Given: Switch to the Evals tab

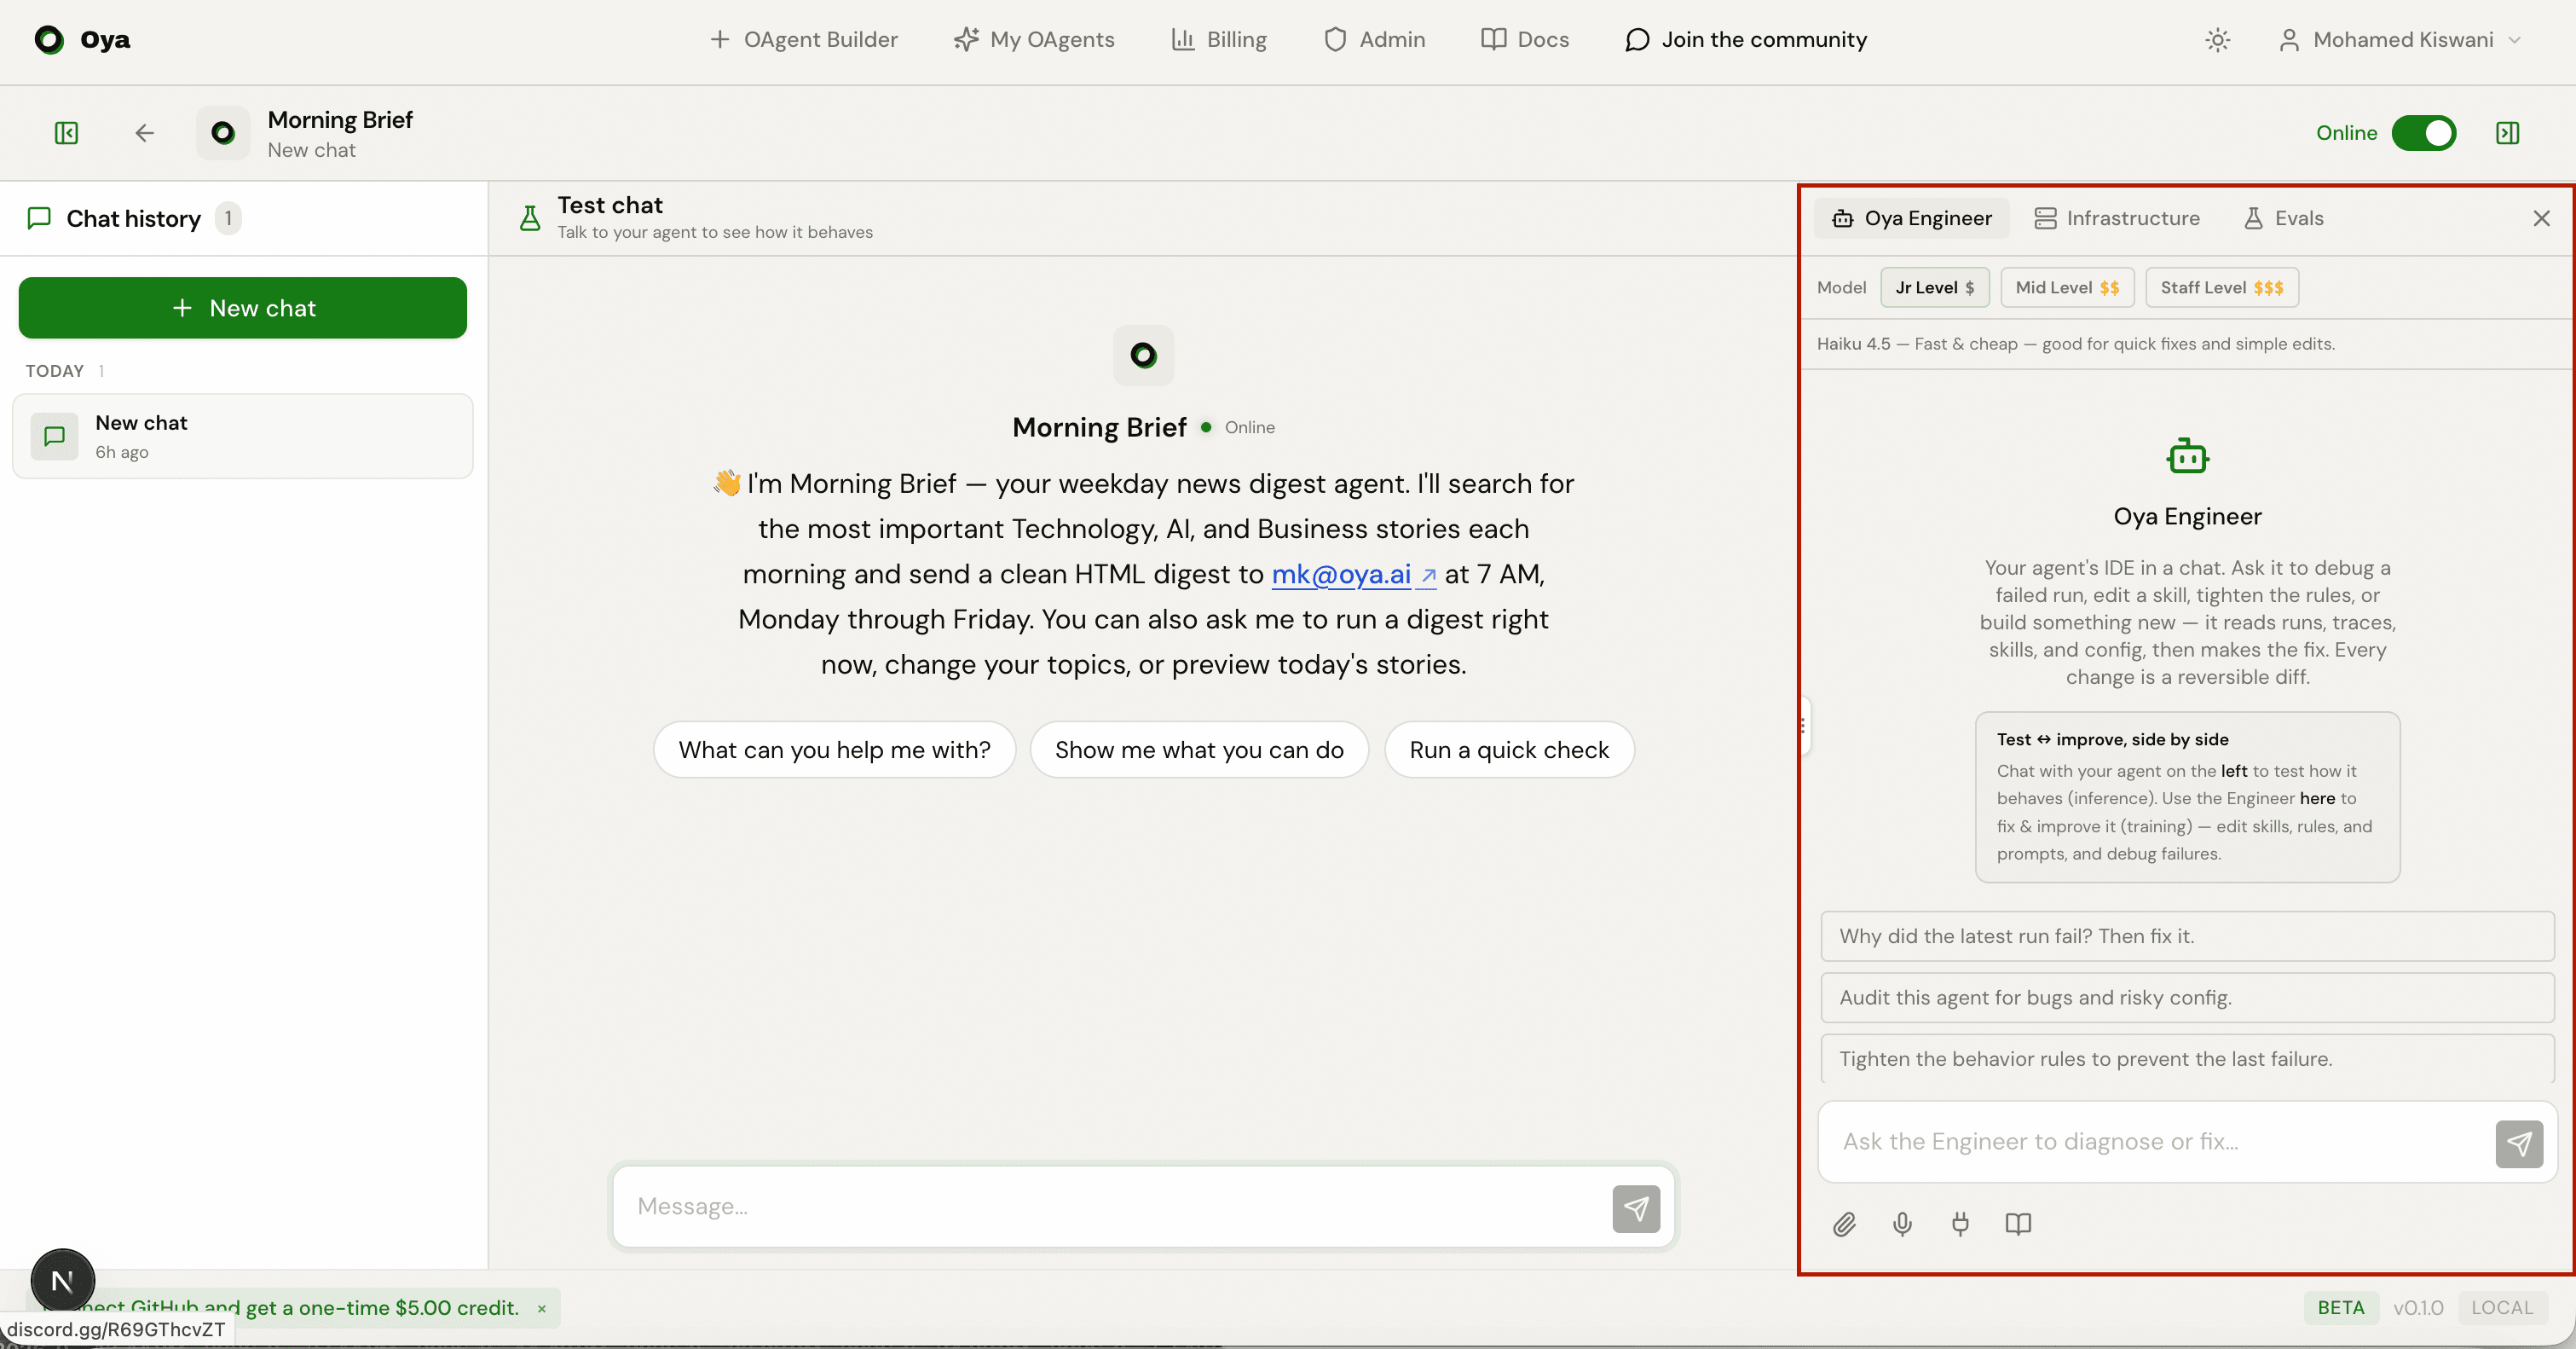Looking at the screenshot, I should 2283,218.
